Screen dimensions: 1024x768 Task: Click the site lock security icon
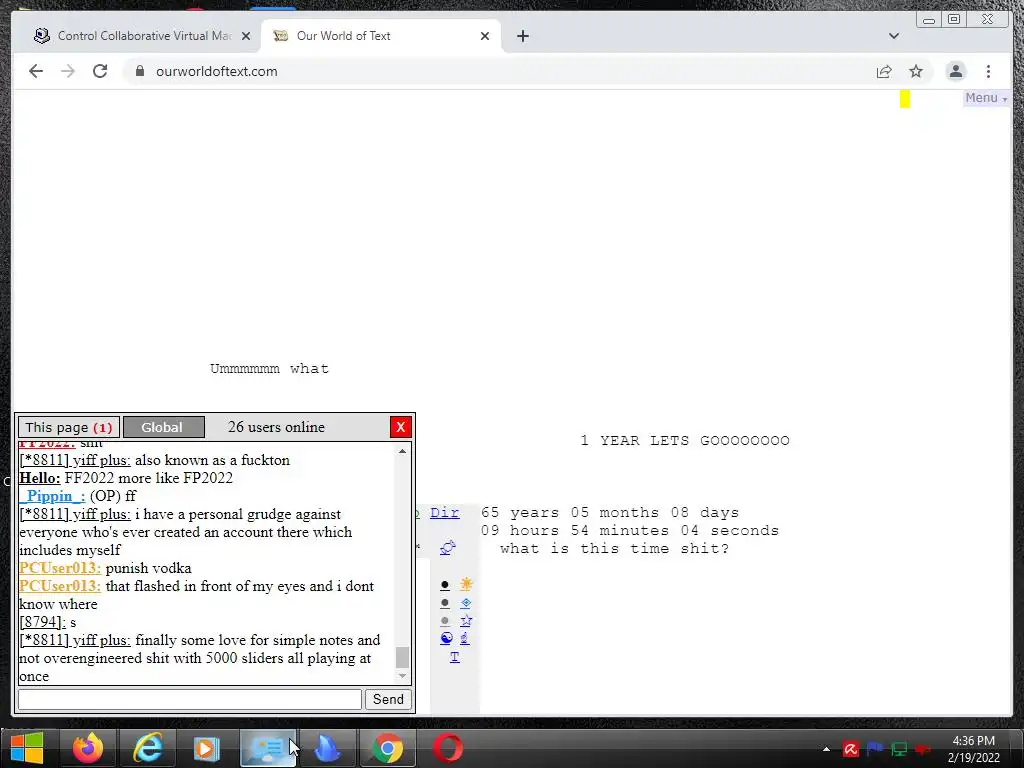pos(139,71)
